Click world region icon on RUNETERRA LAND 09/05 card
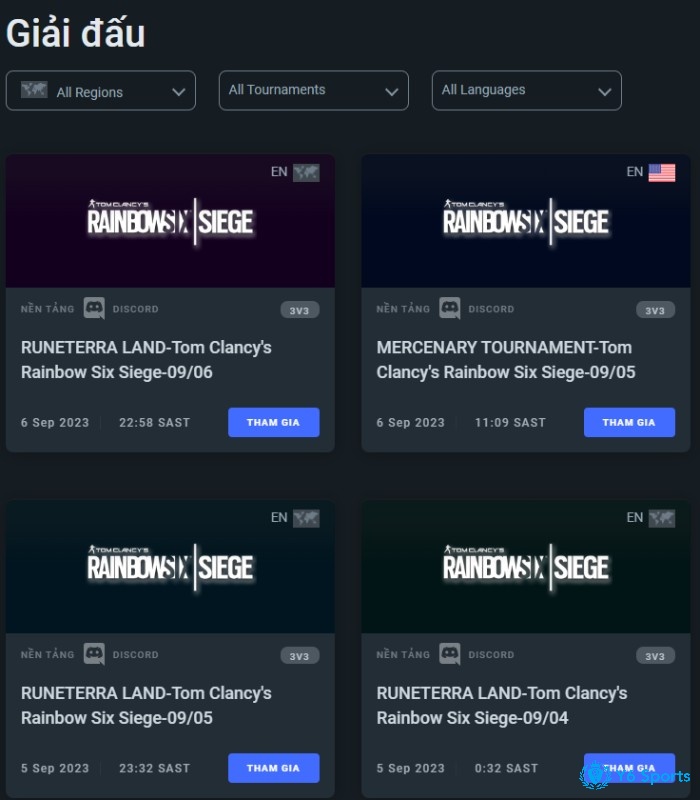Viewport: 700px width, 800px height. pyautogui.click(x=306, y=518)
